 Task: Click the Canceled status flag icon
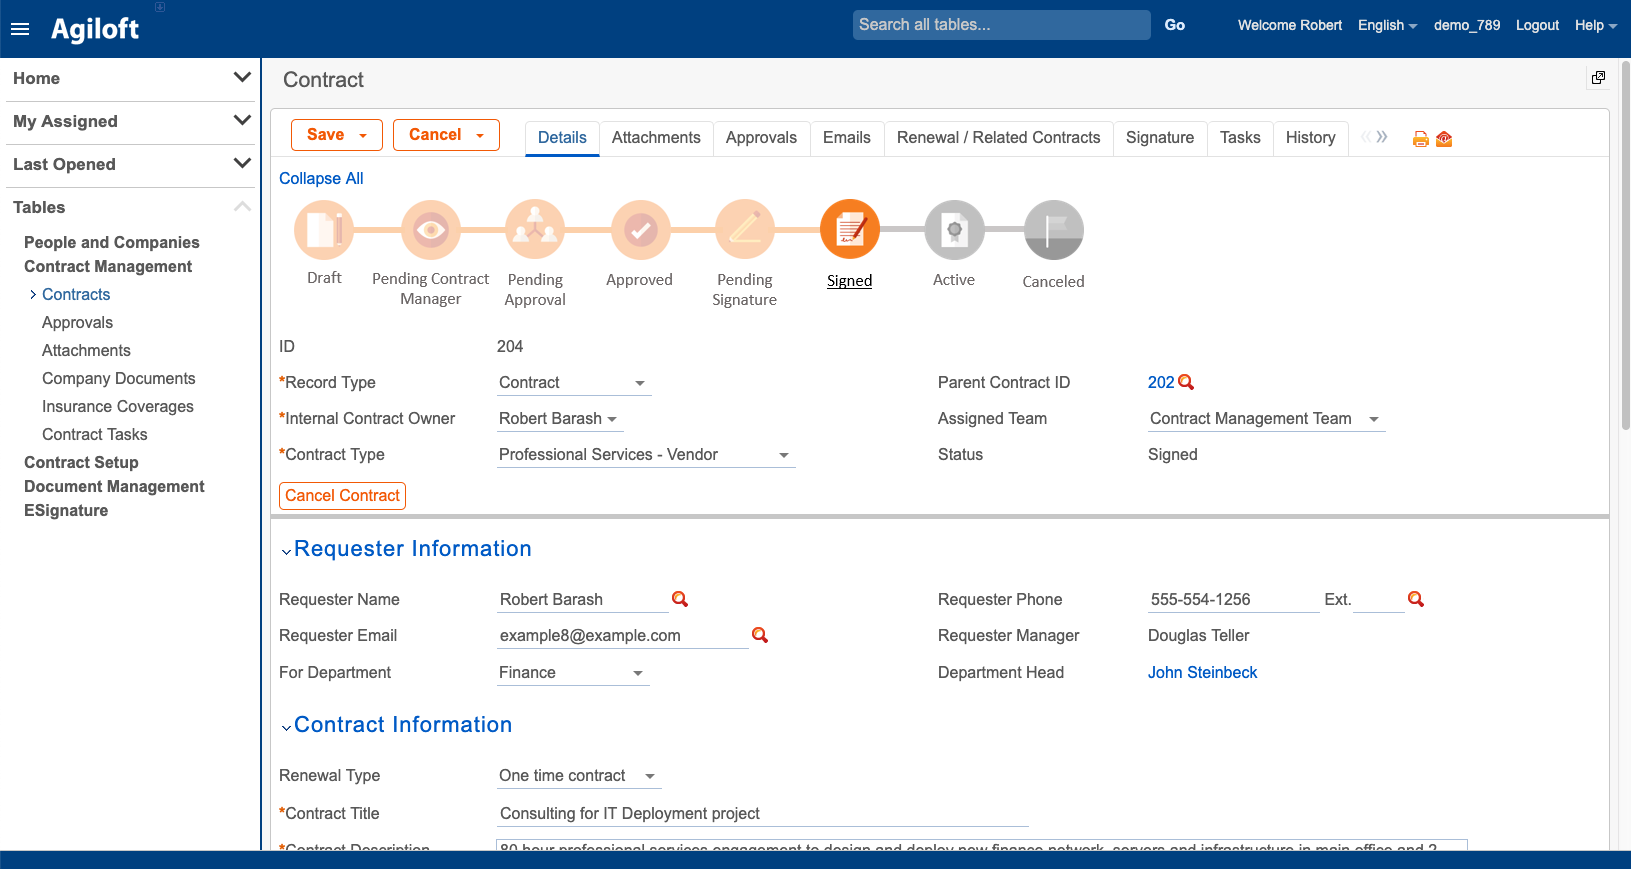tap(1053, 230)
